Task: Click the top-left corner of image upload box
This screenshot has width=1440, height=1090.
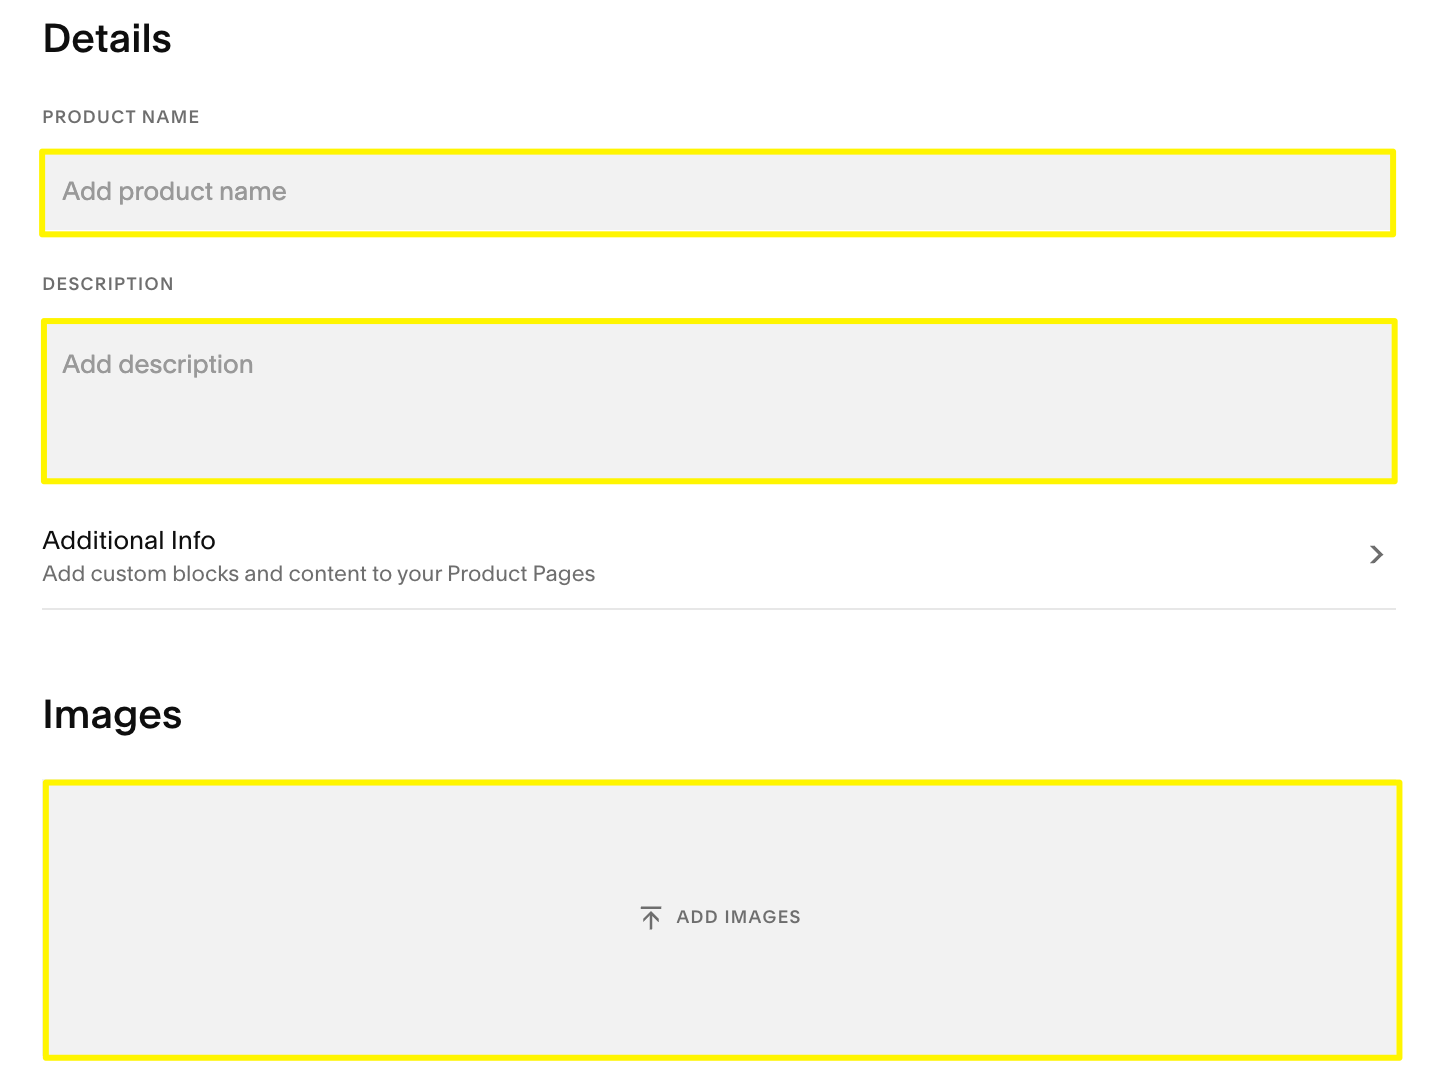Action: point(60,797)
